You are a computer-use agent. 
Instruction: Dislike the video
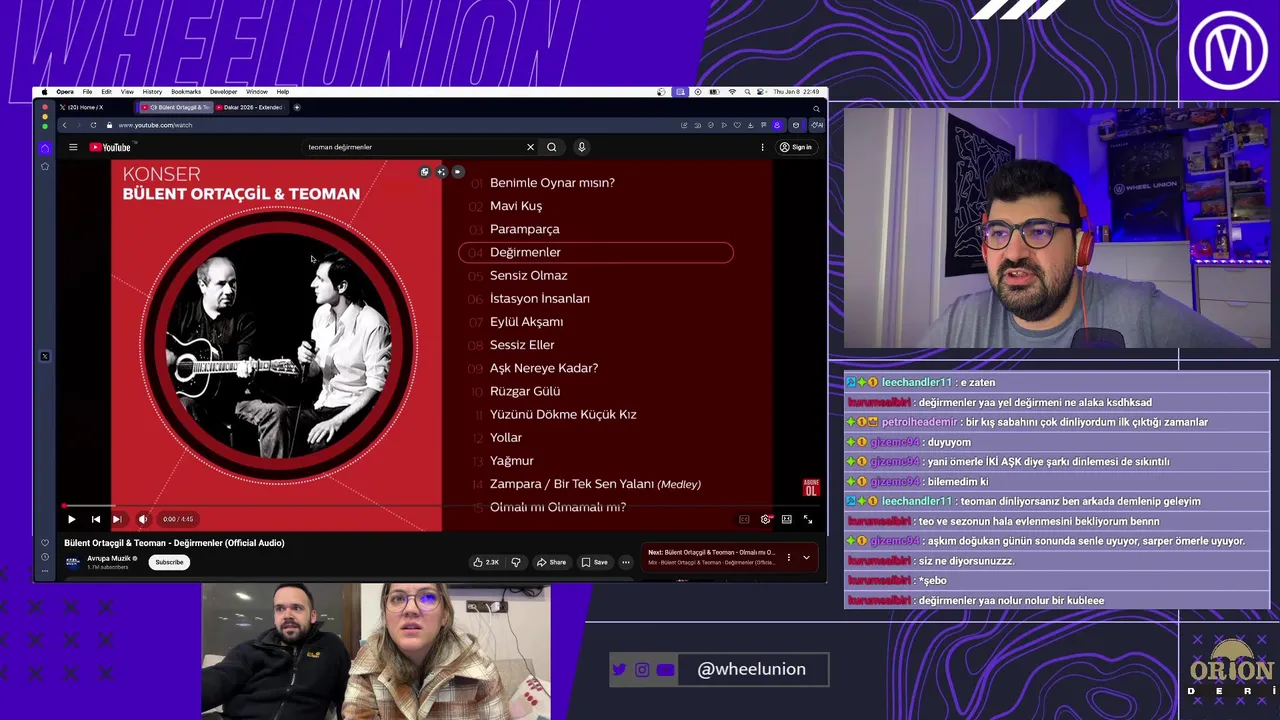(x=516, y=562)
